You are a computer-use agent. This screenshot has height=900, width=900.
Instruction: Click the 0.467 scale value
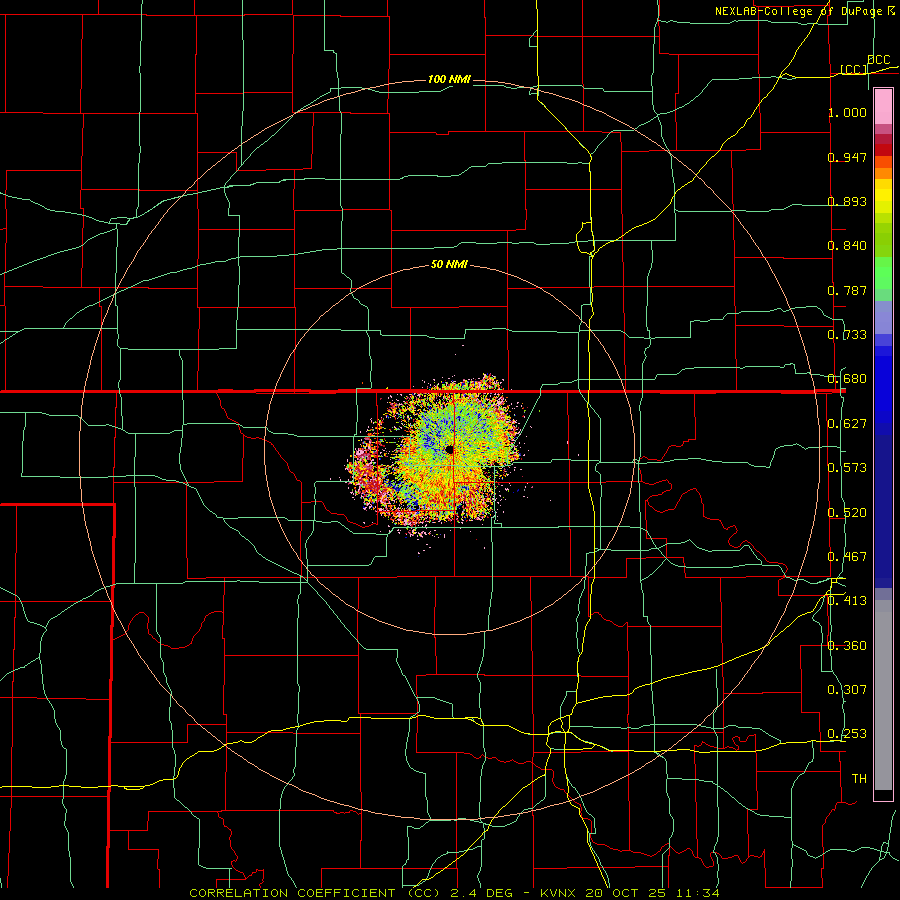[847, 557]
